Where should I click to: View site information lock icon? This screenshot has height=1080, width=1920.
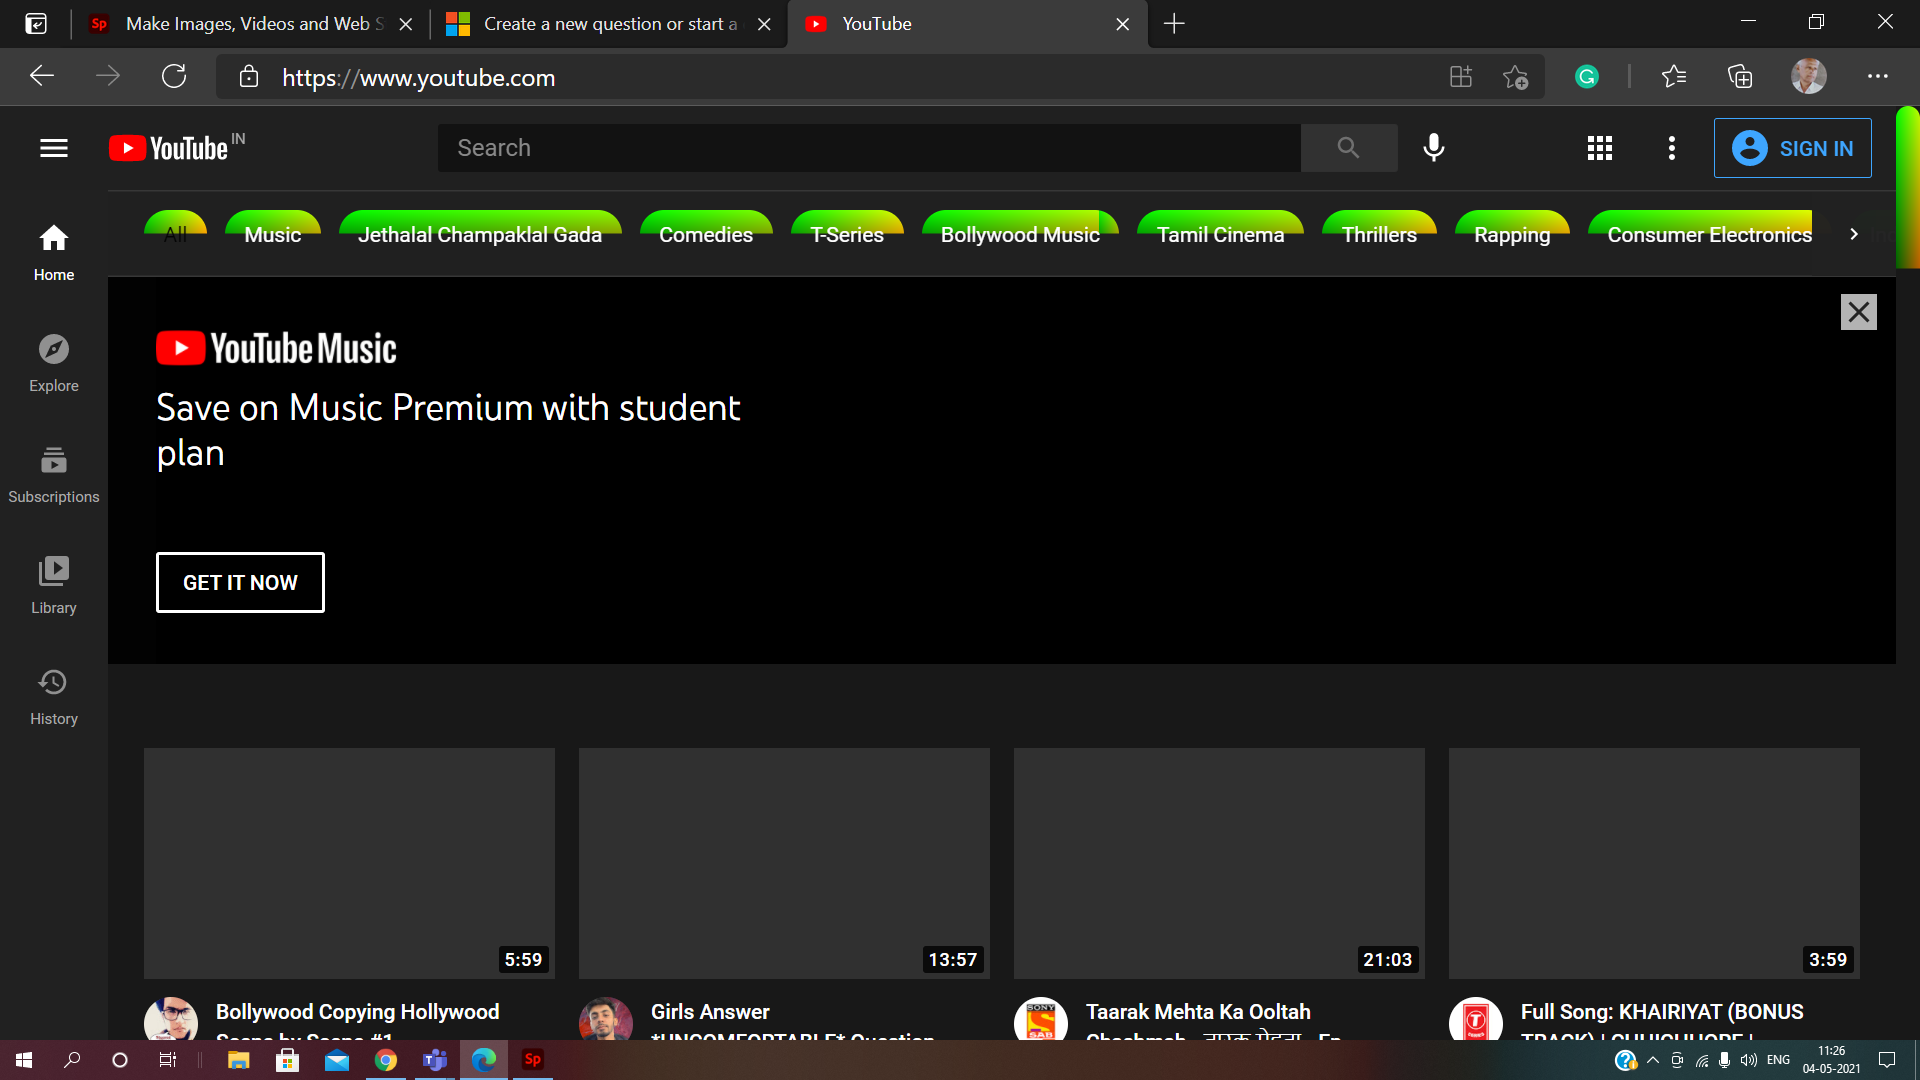pyautogui.click(x=248, y=77)
